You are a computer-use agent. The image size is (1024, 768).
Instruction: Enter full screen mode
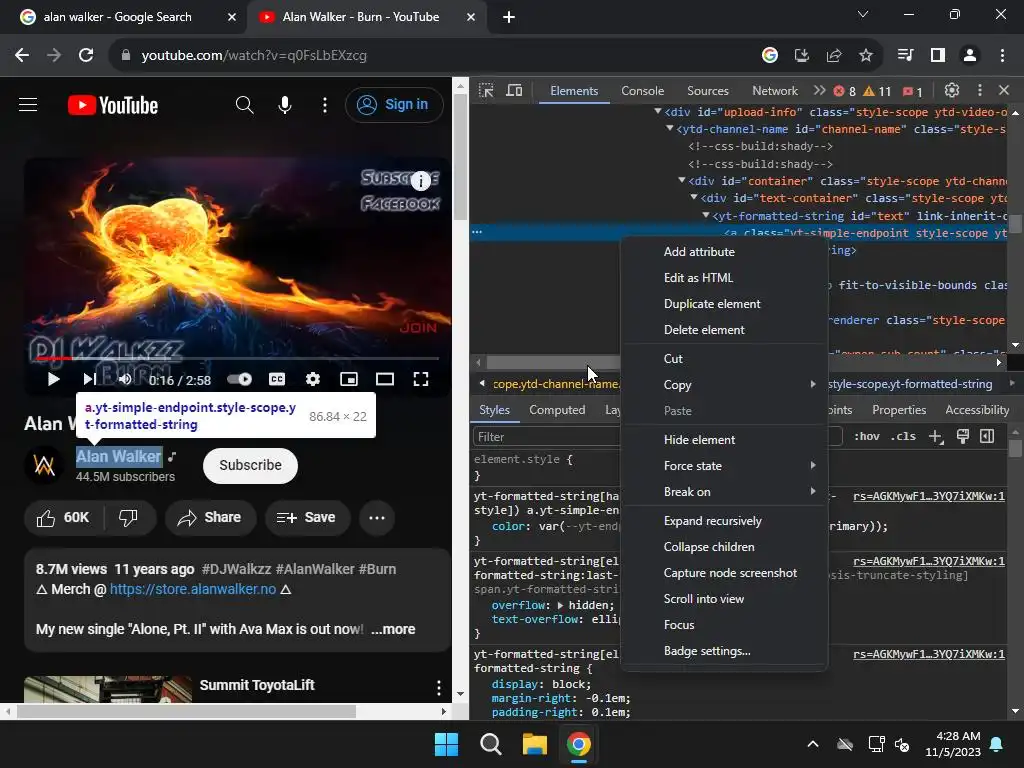[421, 379]
